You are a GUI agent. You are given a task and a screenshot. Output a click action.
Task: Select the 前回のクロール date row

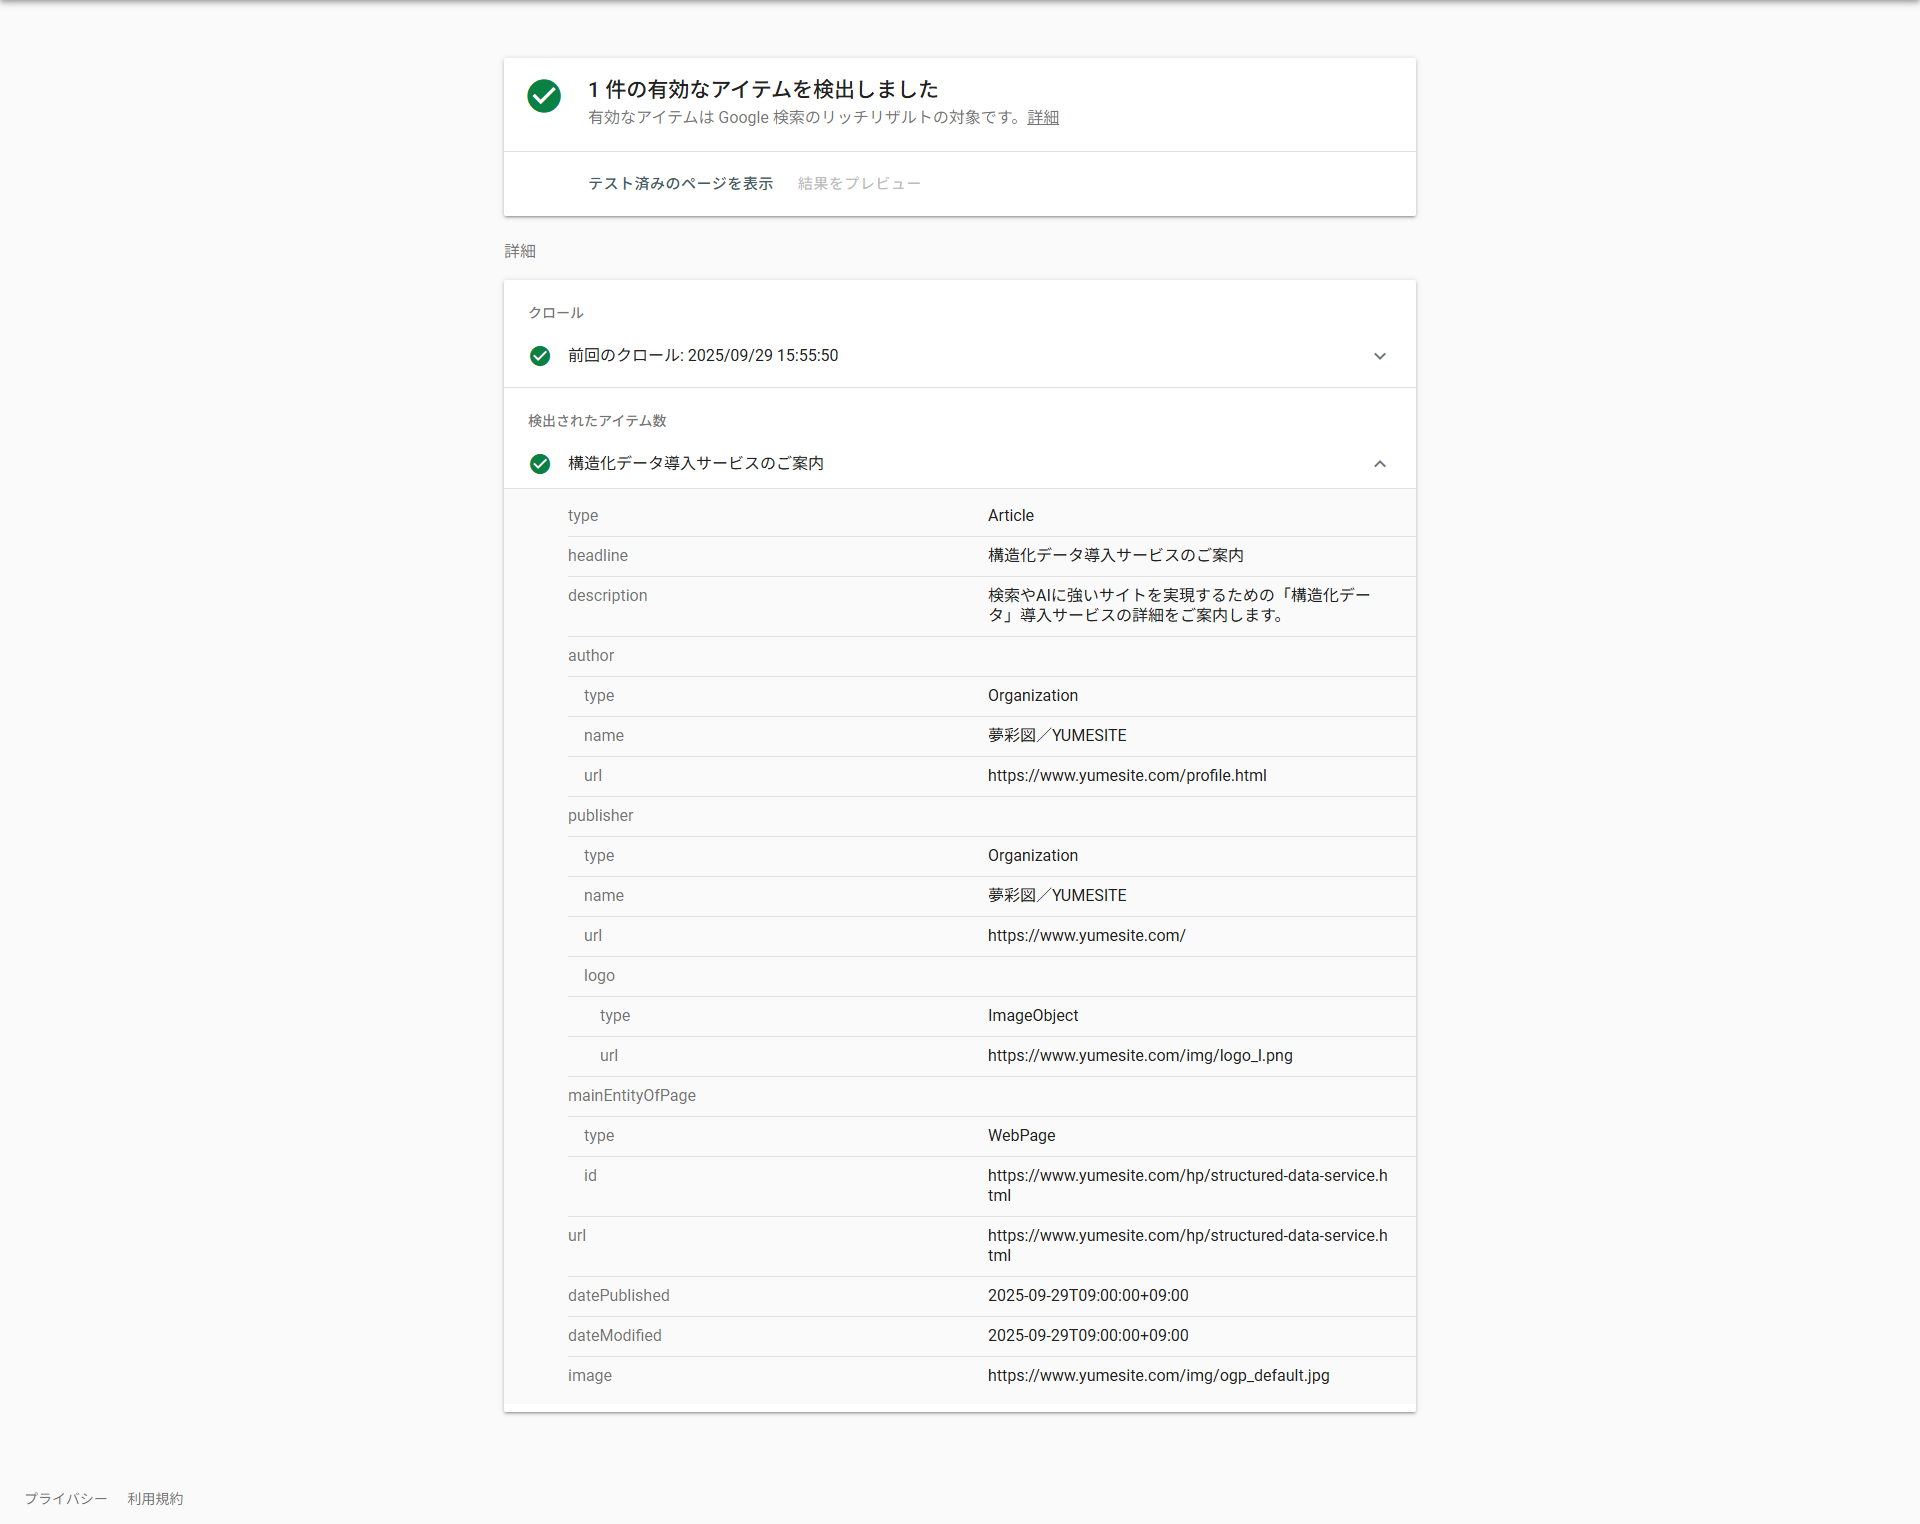pos(703,356)
